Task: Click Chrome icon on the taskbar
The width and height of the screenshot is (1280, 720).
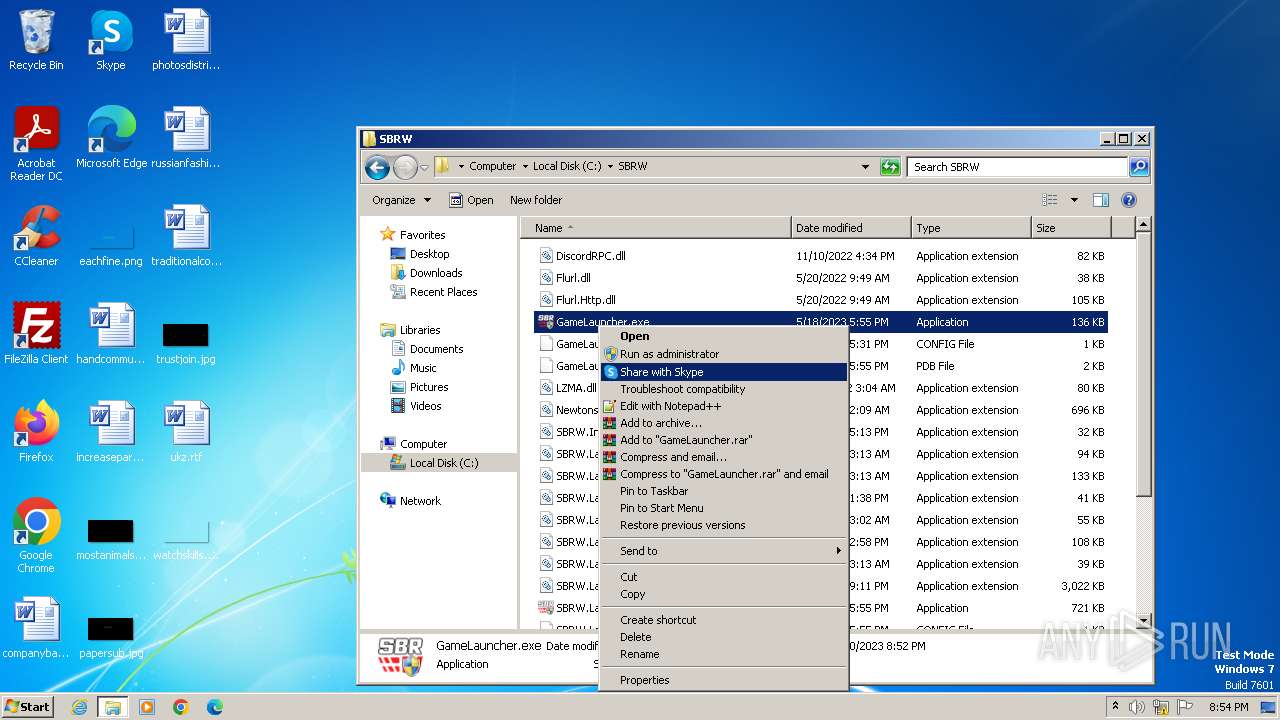Action: point(181,707)
